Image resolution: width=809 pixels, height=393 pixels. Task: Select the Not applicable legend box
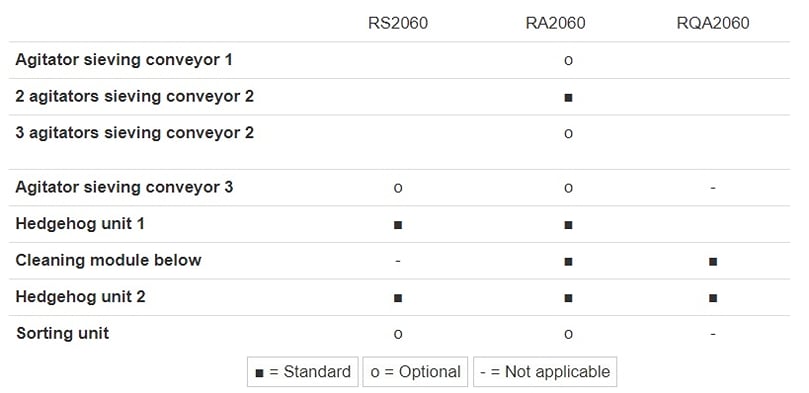coord(545,372)
